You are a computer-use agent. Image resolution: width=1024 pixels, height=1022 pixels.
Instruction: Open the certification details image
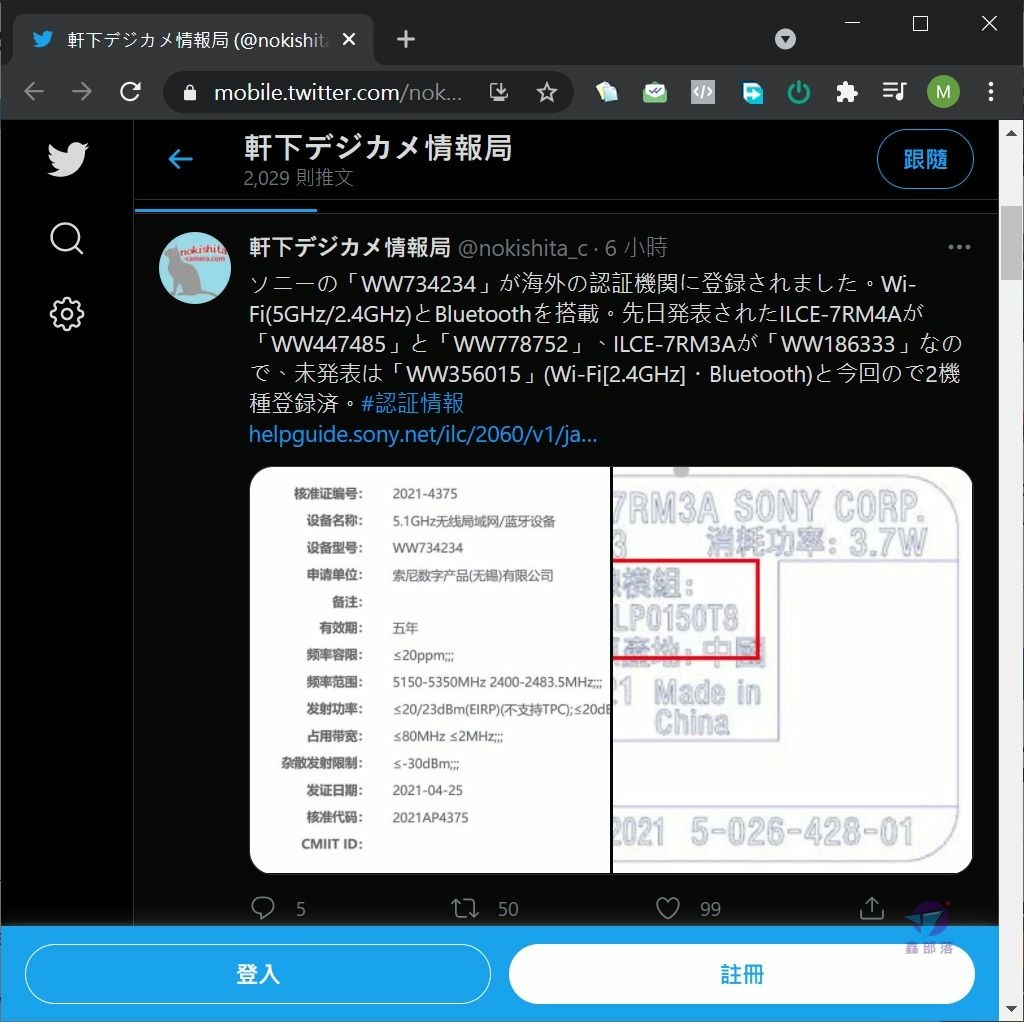point(430,669)
